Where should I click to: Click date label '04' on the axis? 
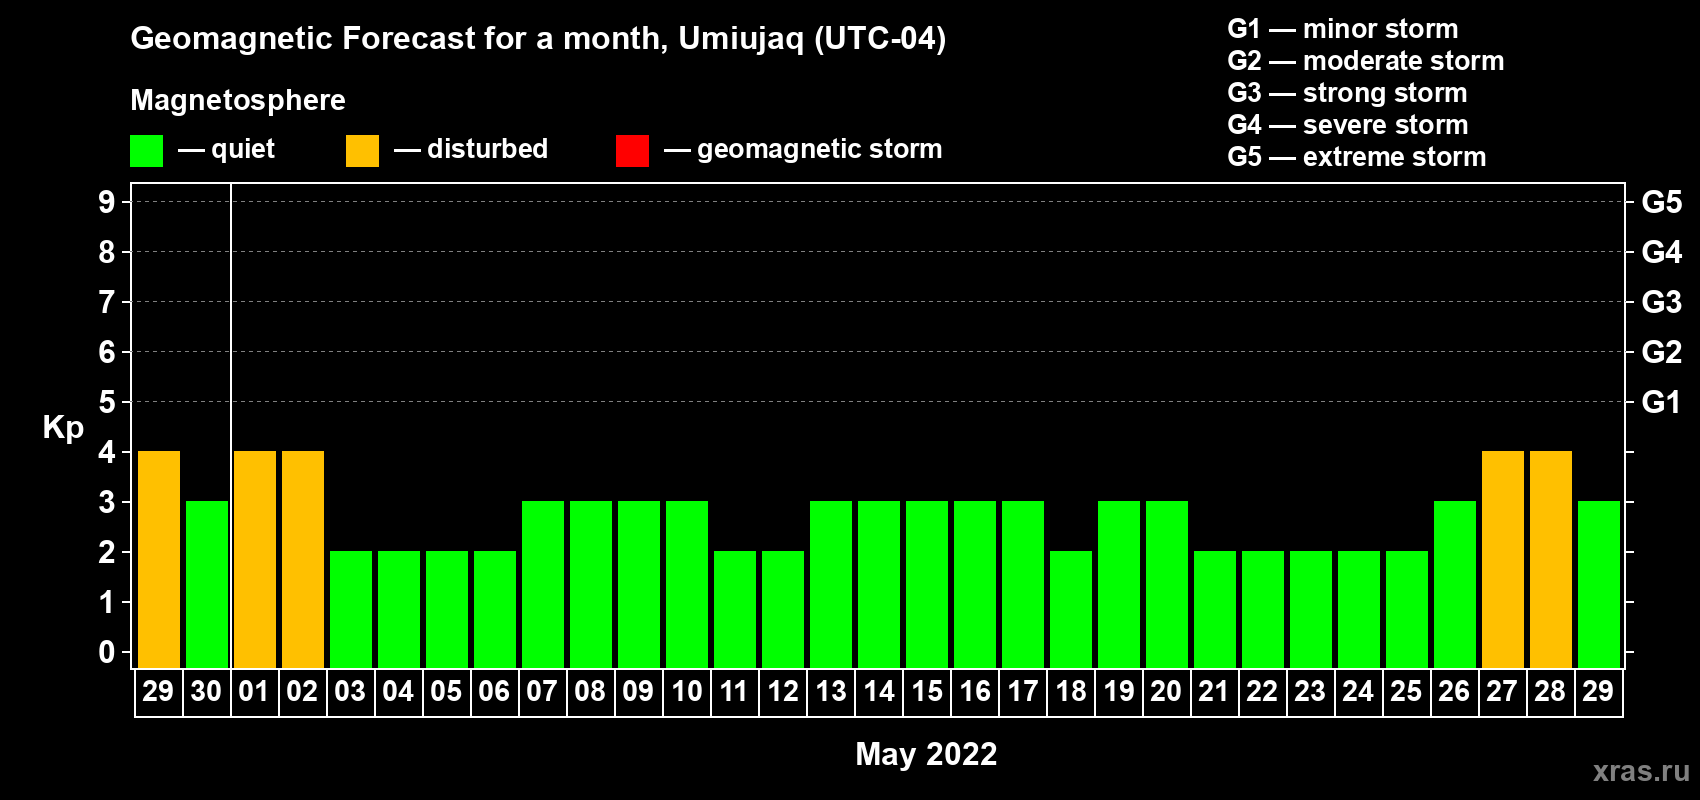point(398,692)
